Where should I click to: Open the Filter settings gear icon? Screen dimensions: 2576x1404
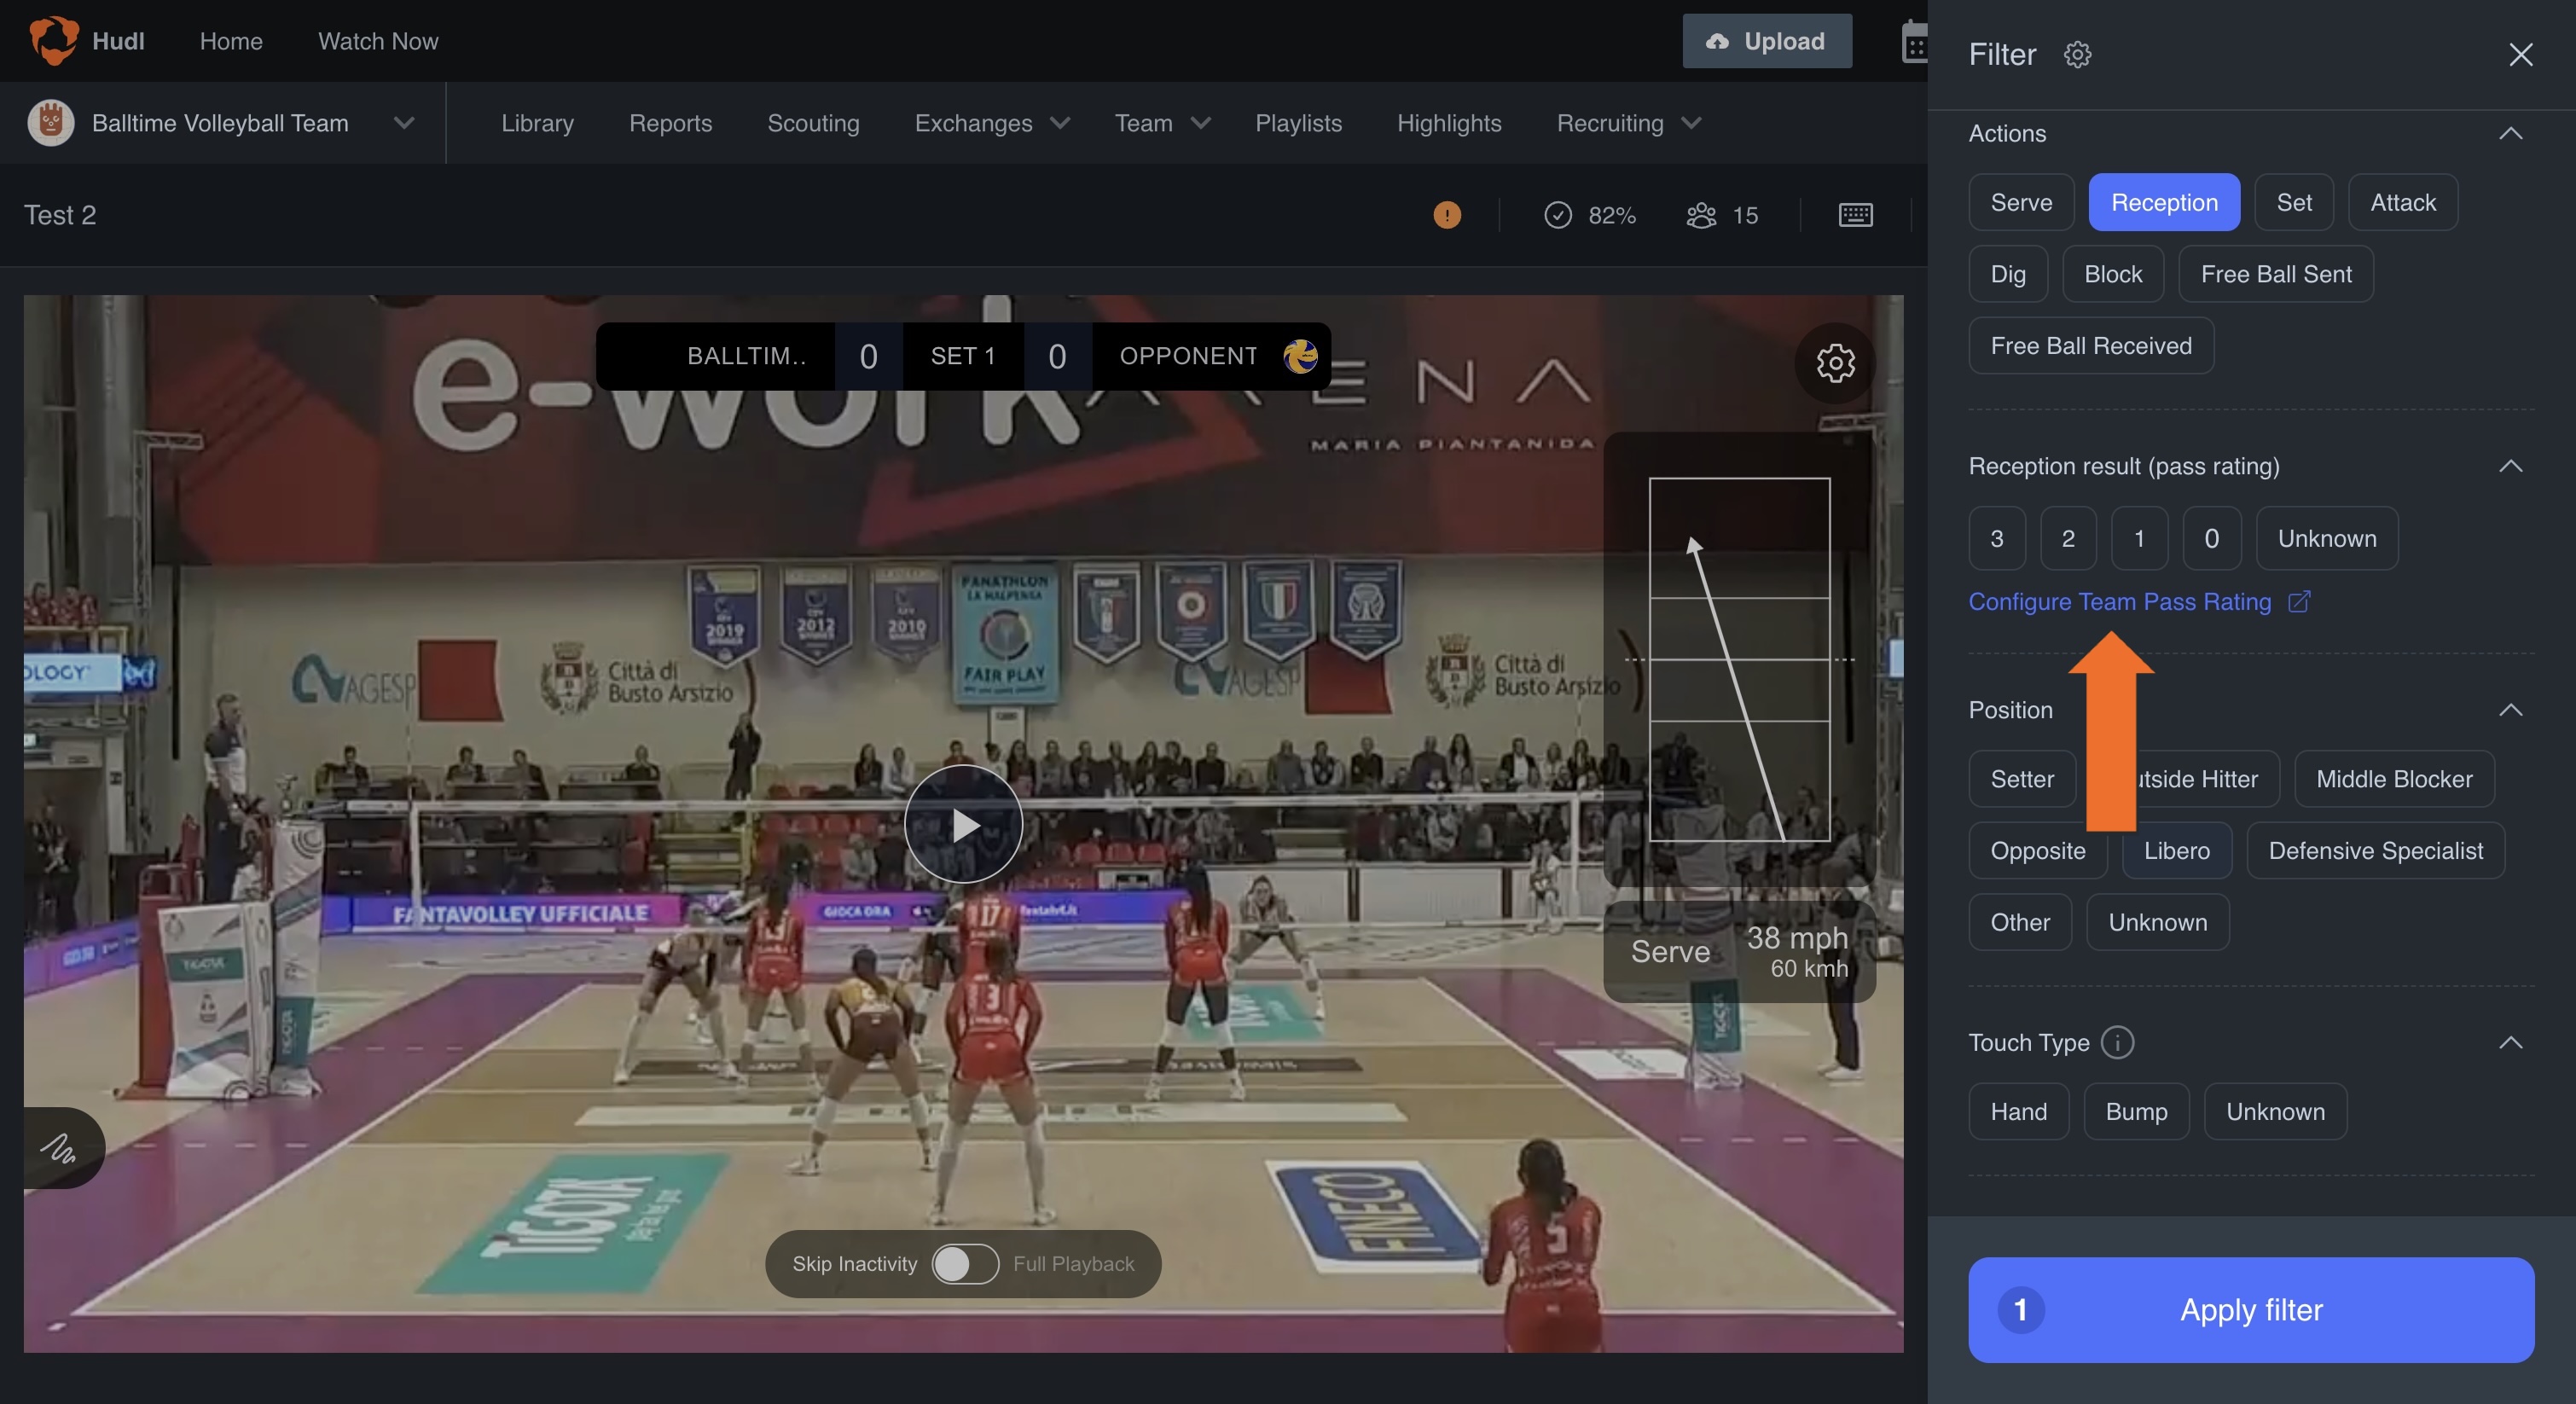pos(2077,54)
